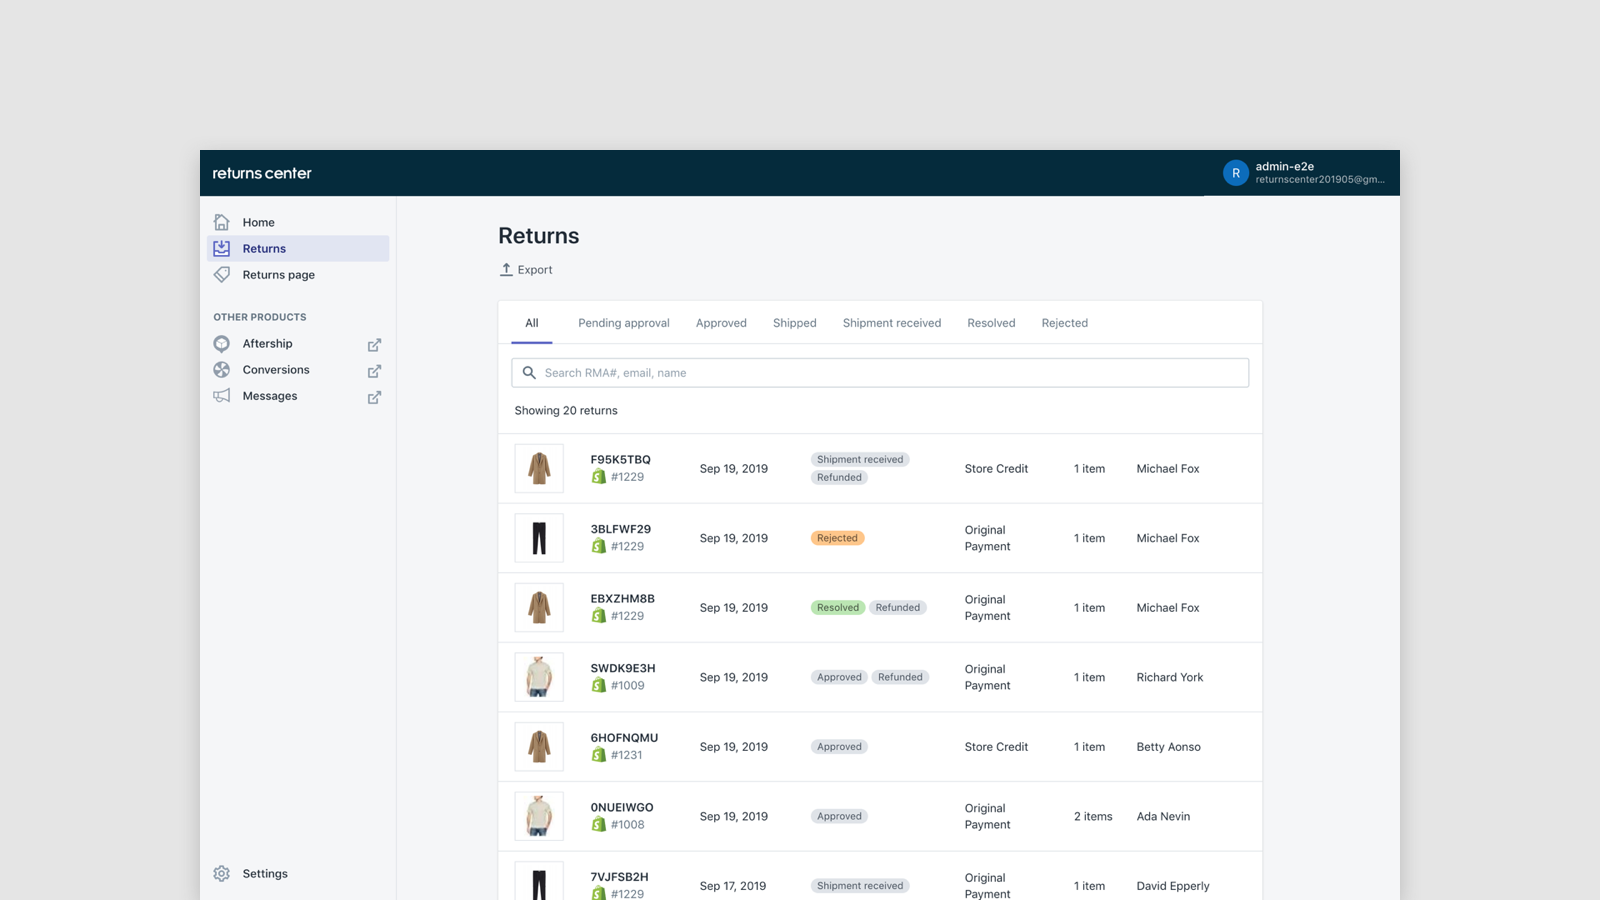Viewport: 1600px width, 900px height.
Task: Switch to the Approved tab
Action: pyautogui.click(x=721, y=323)
